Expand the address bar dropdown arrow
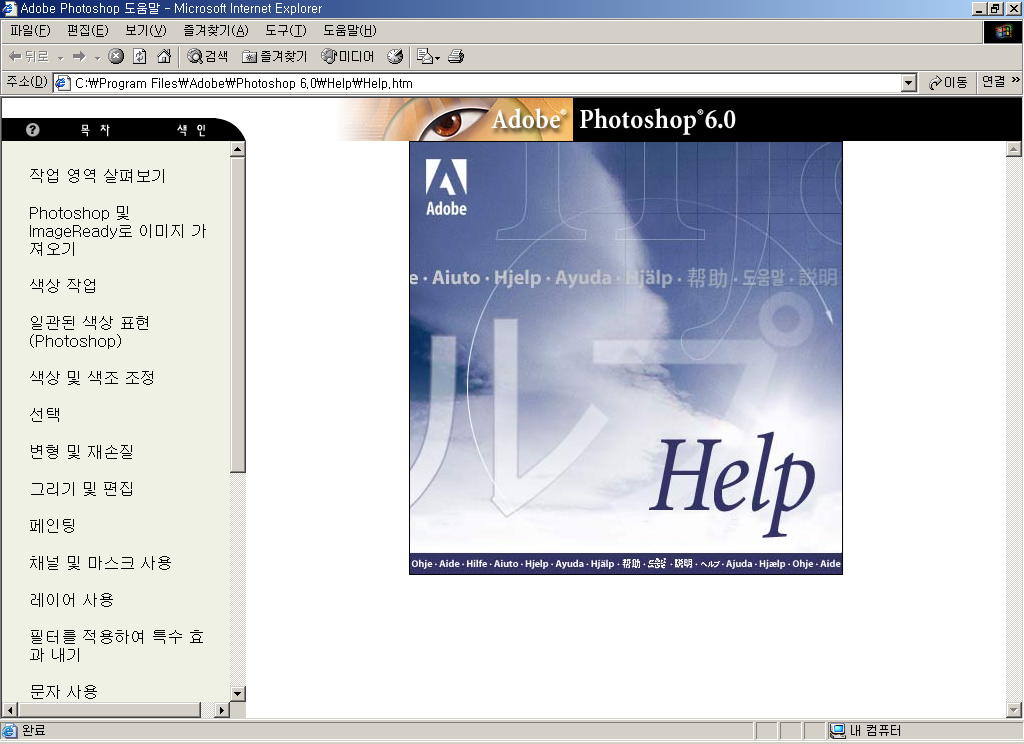Image resolution: width=1024 pixels, height=744 pixels. tap(909, 83)
